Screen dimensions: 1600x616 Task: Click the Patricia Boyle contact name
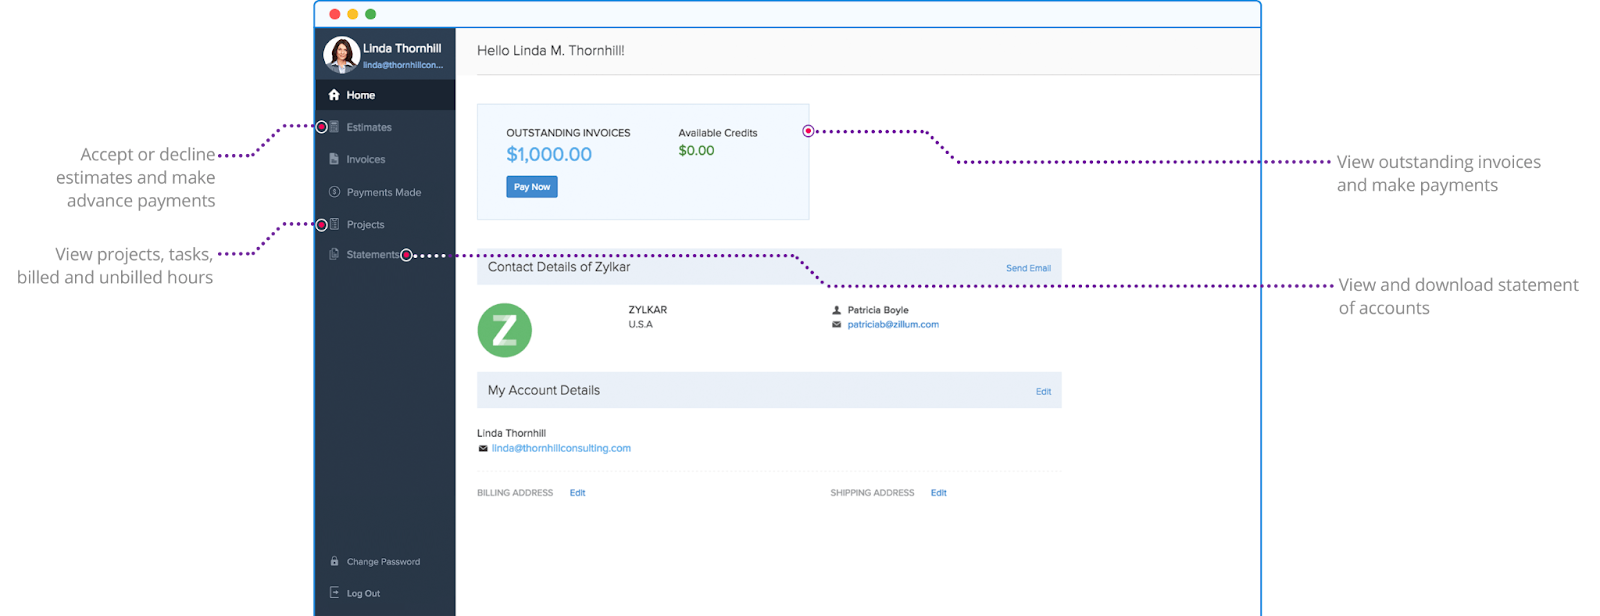(878, 310)
